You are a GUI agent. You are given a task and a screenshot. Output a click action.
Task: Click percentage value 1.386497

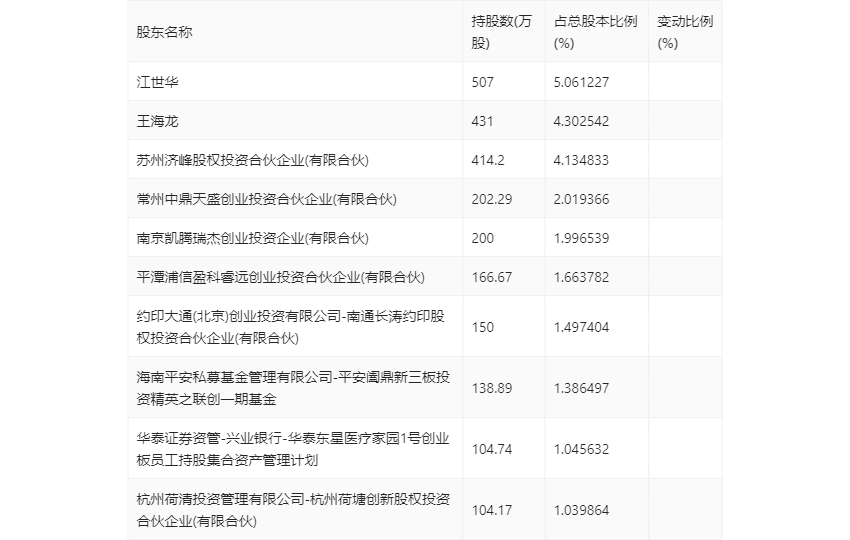(581, 388)
